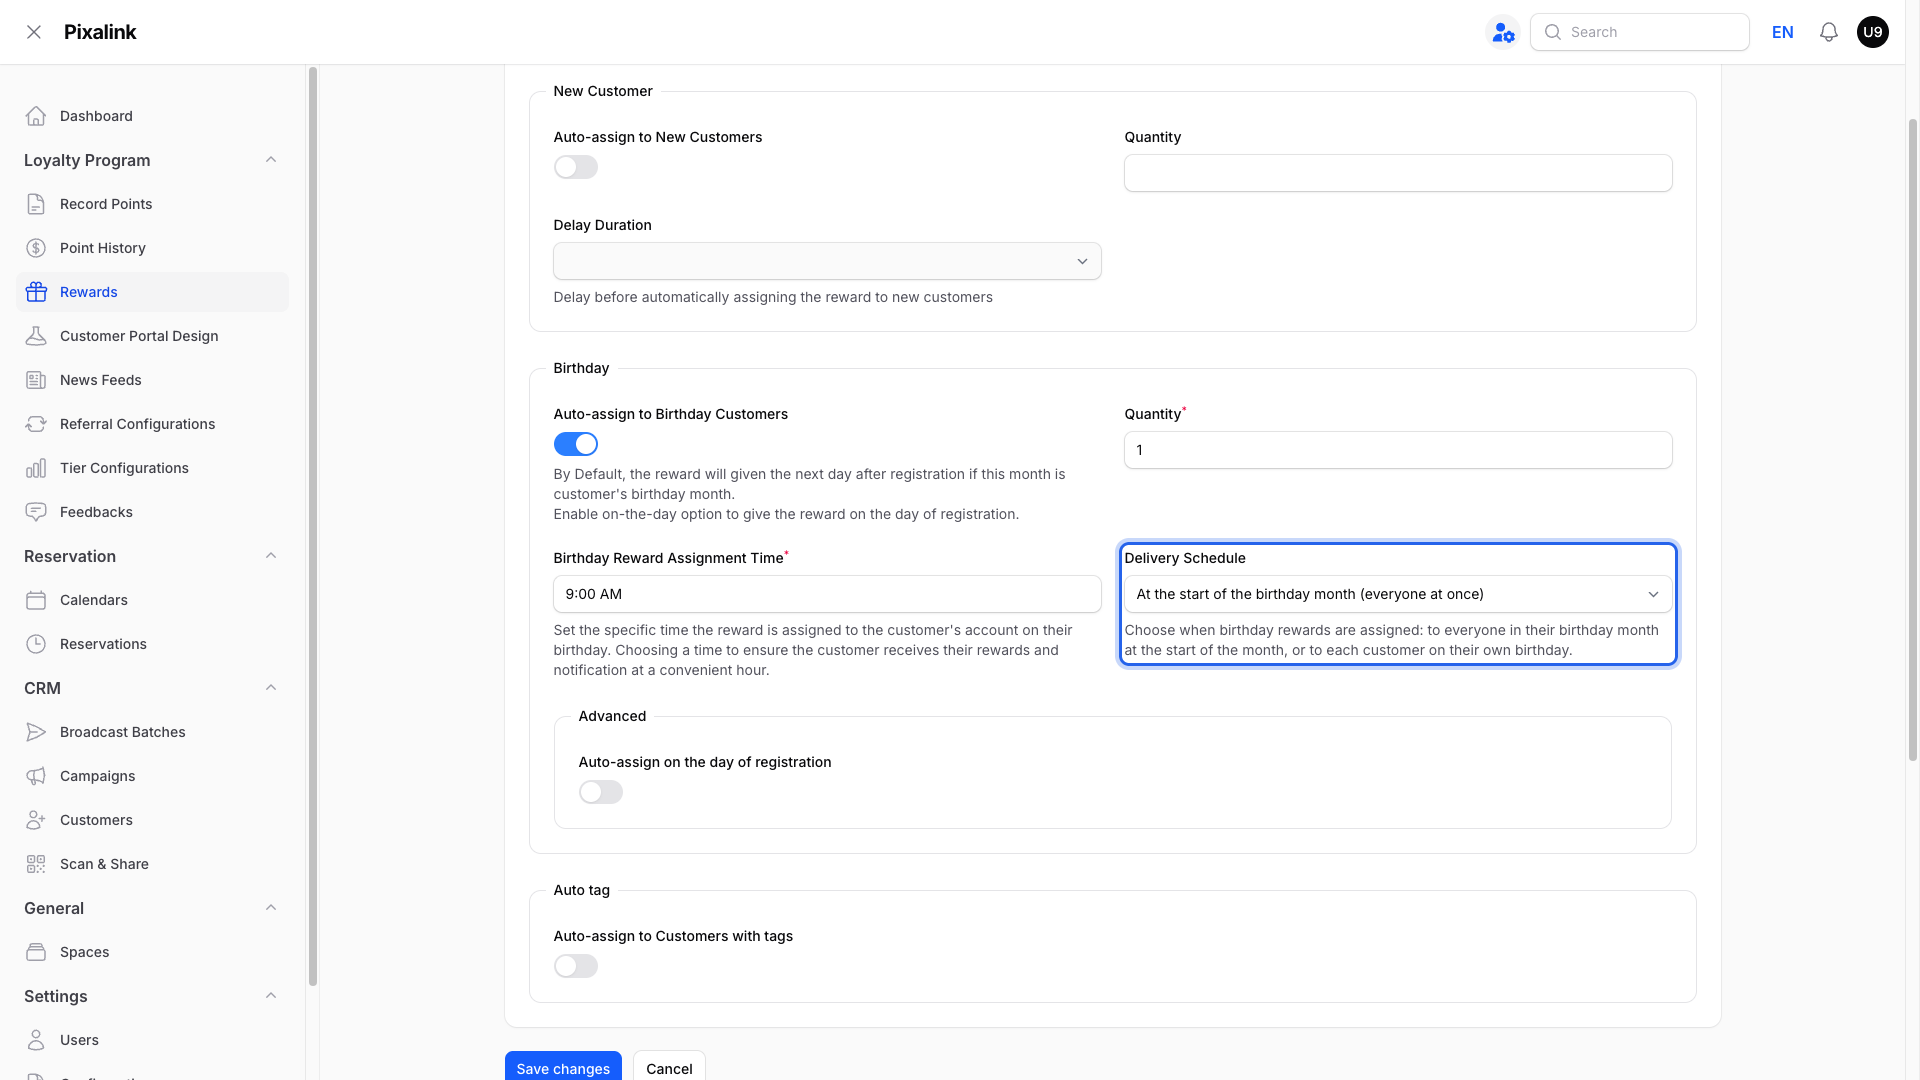
Task: Go to Users under Settings
Action: [152, 1040]
